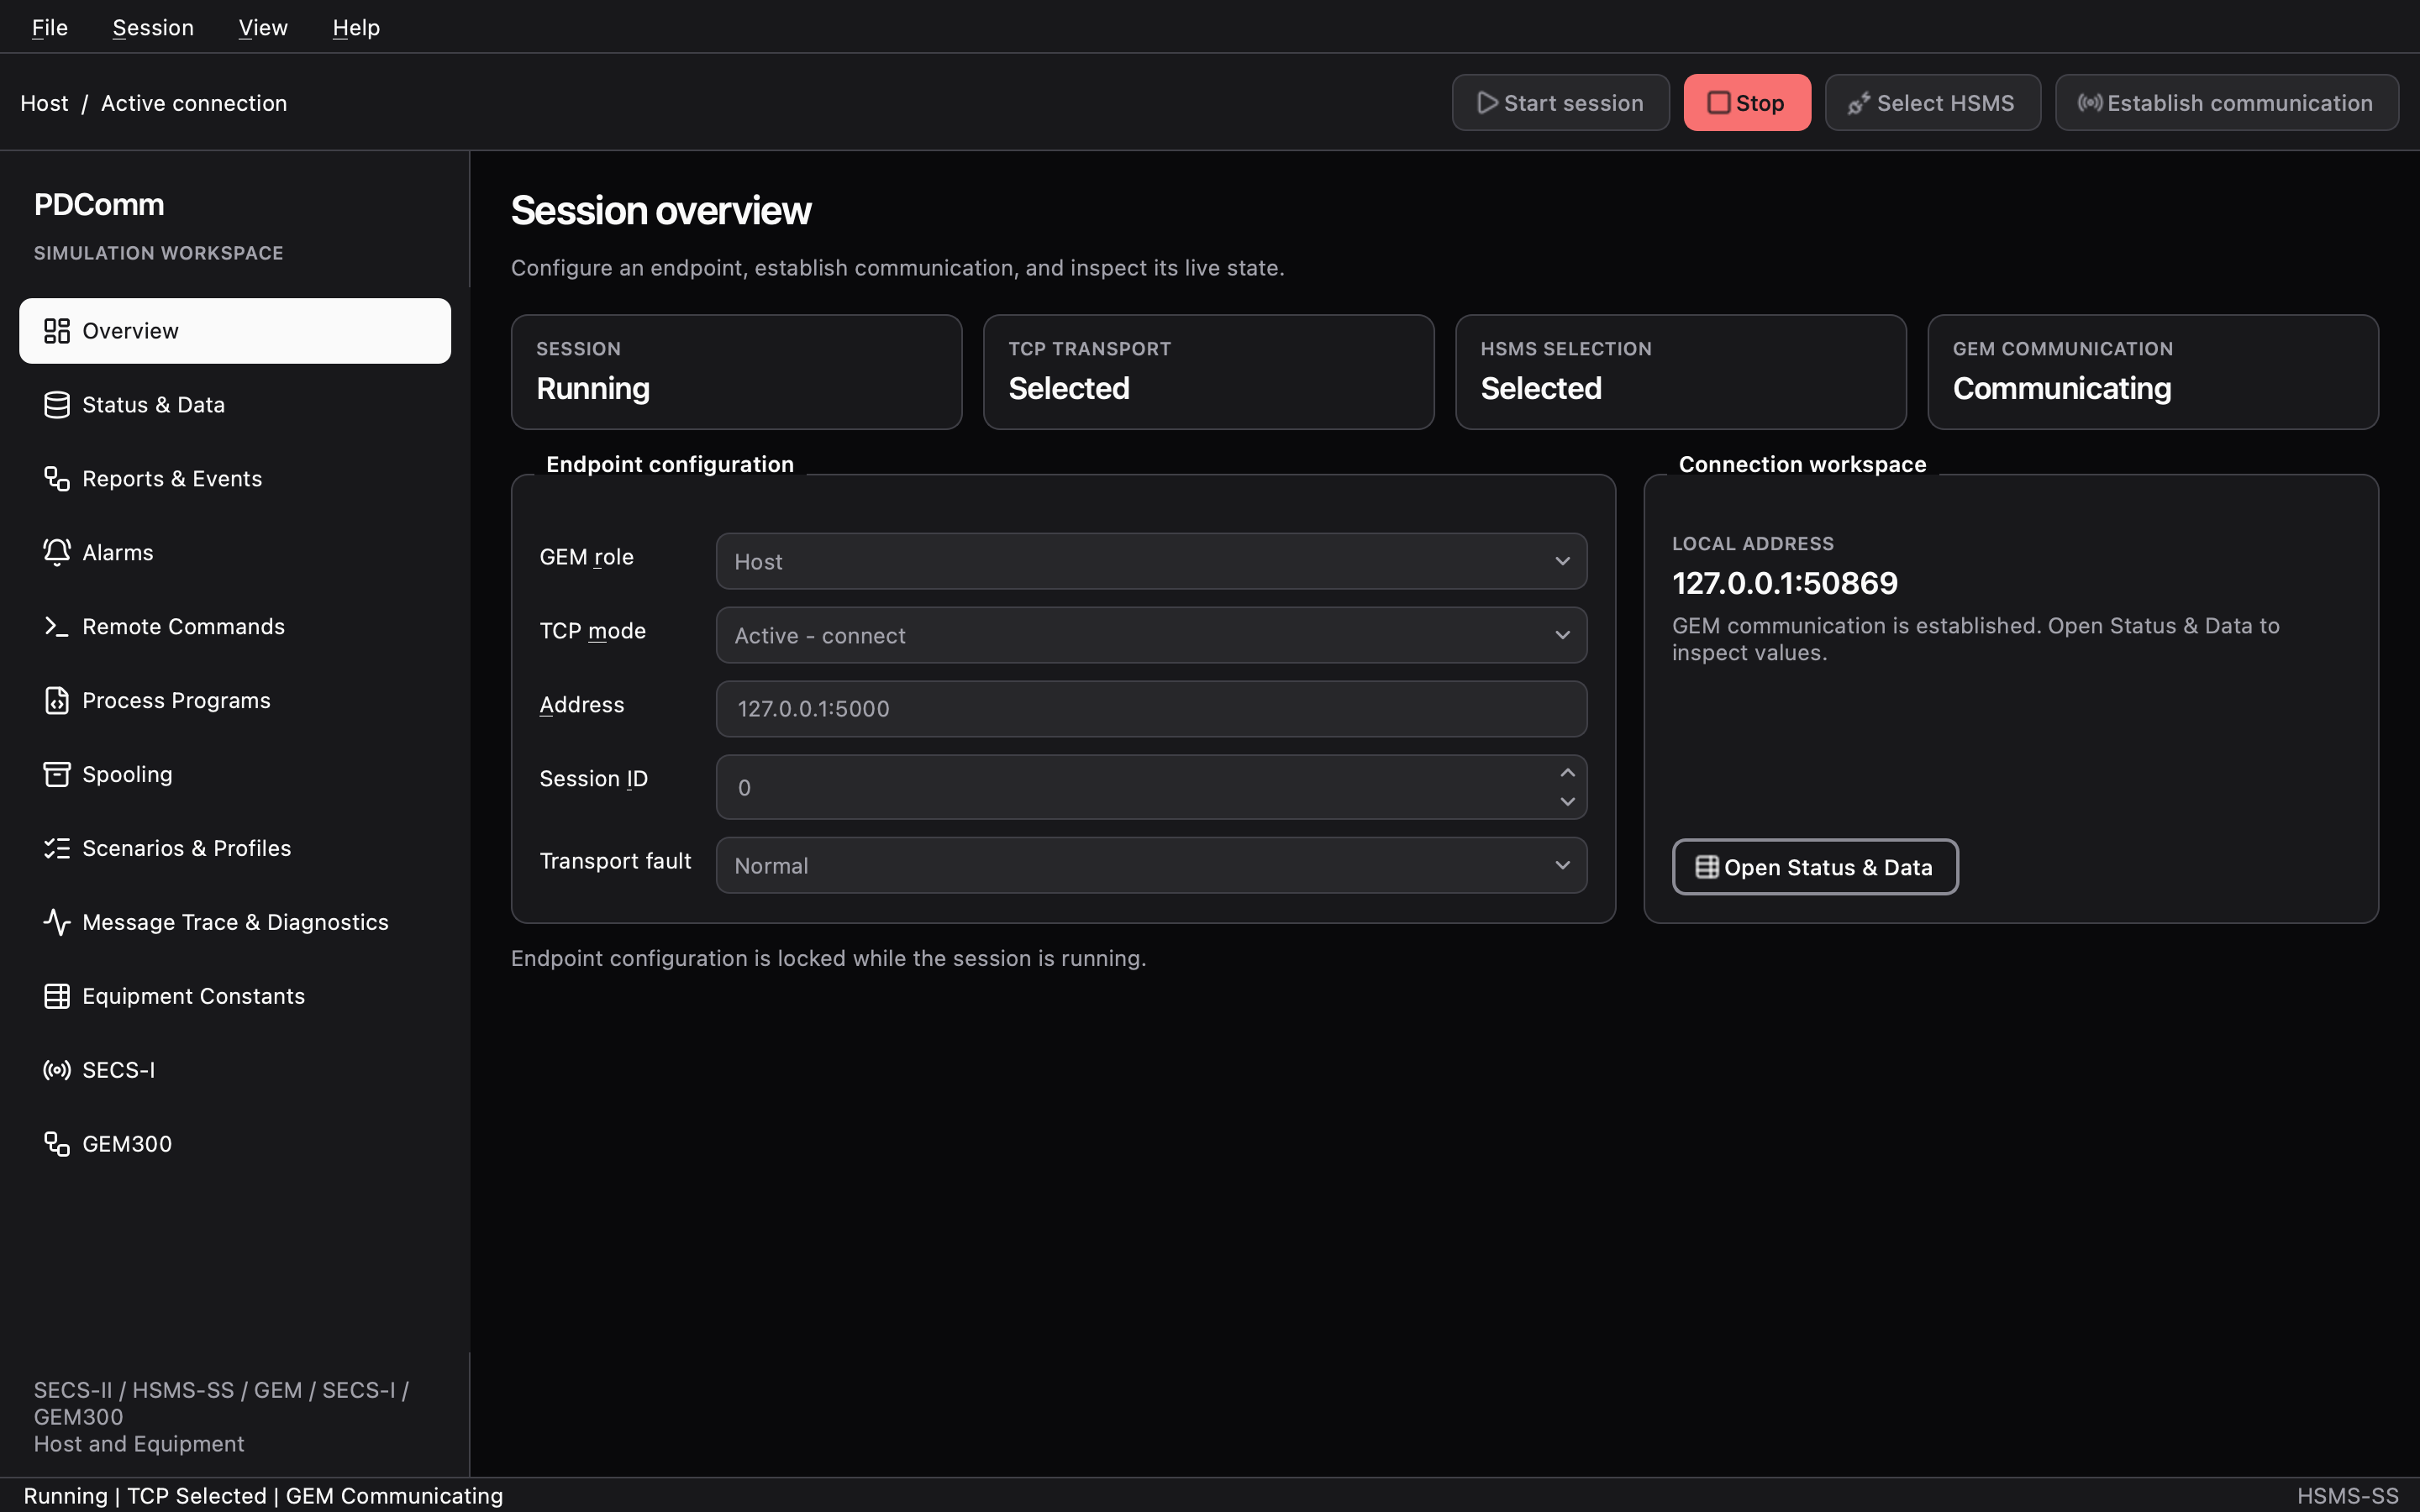Navigate to Spooling

click(x=235, y=775)
